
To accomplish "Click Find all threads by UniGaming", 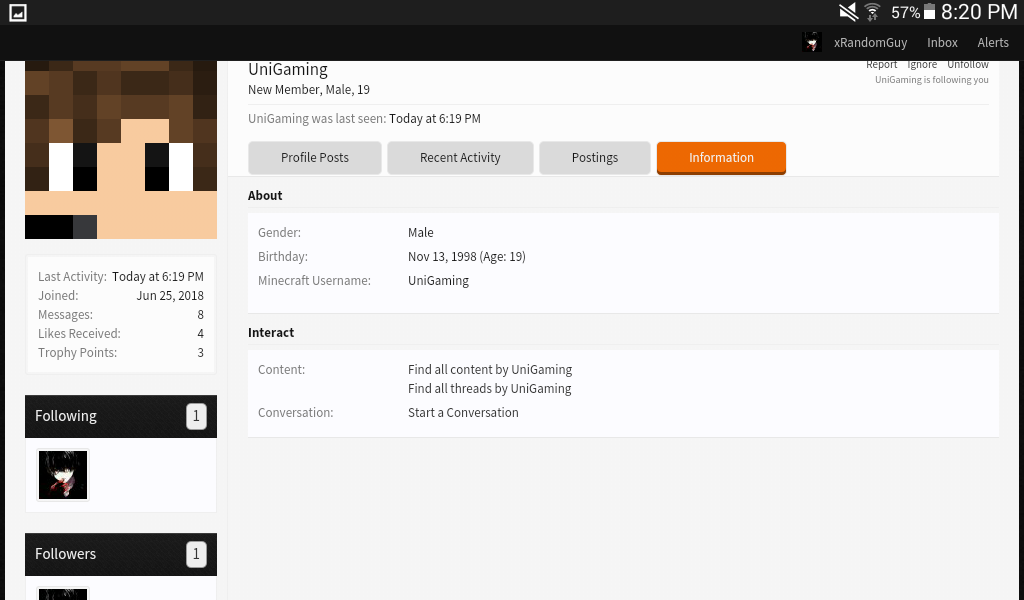I will click(x=490, y=388).
